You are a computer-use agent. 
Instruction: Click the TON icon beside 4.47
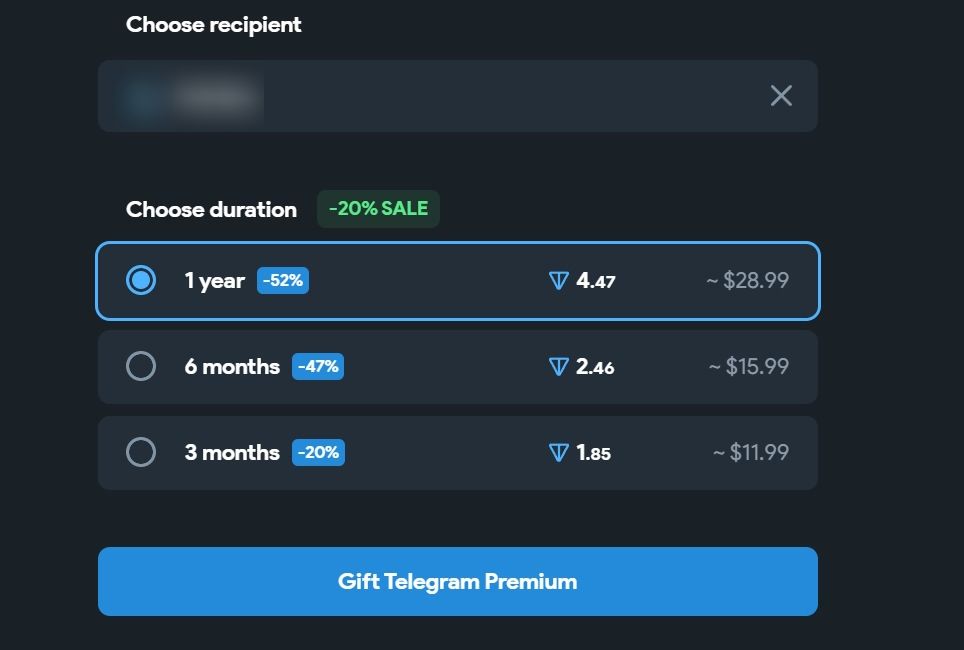click(x=559, y=281)
